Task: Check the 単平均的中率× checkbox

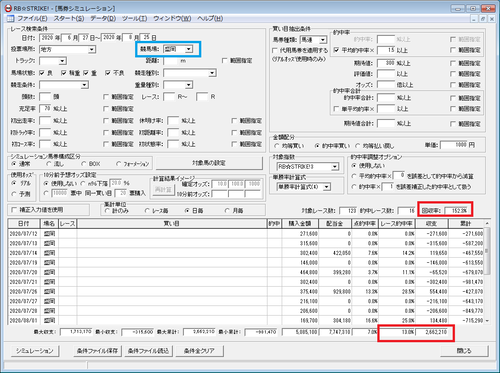Action: [x=336, y=109]
